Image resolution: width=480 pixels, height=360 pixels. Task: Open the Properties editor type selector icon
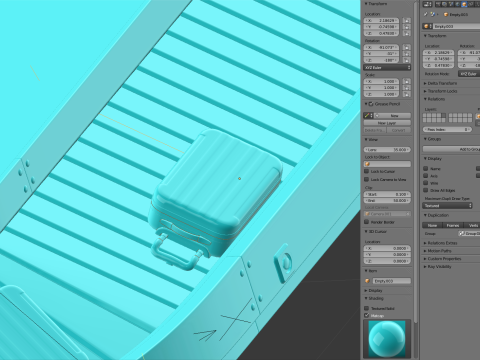point(427,4)
